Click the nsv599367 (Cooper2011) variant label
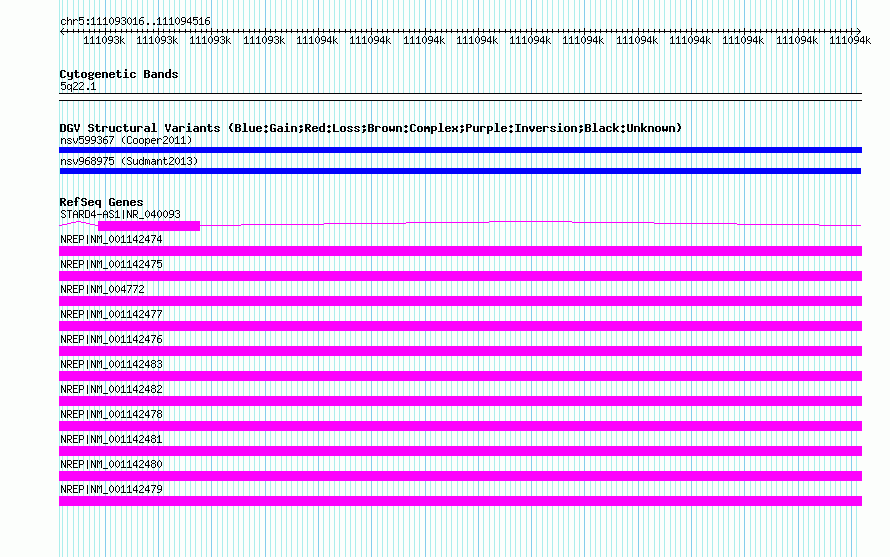The width and height of the screenshot is (890, 557). pyautogui.click(x=126, y=140)
